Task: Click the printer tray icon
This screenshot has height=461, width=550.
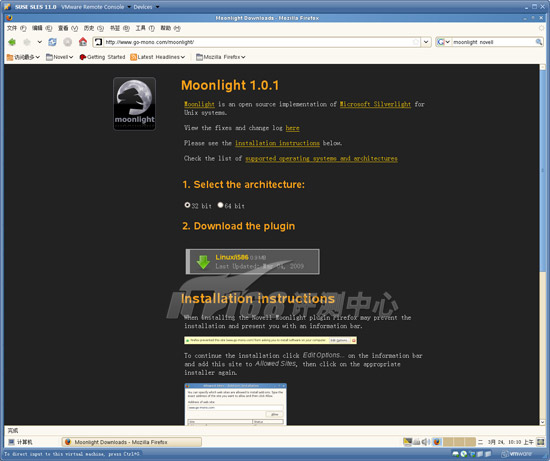Action: click(416, 442)
